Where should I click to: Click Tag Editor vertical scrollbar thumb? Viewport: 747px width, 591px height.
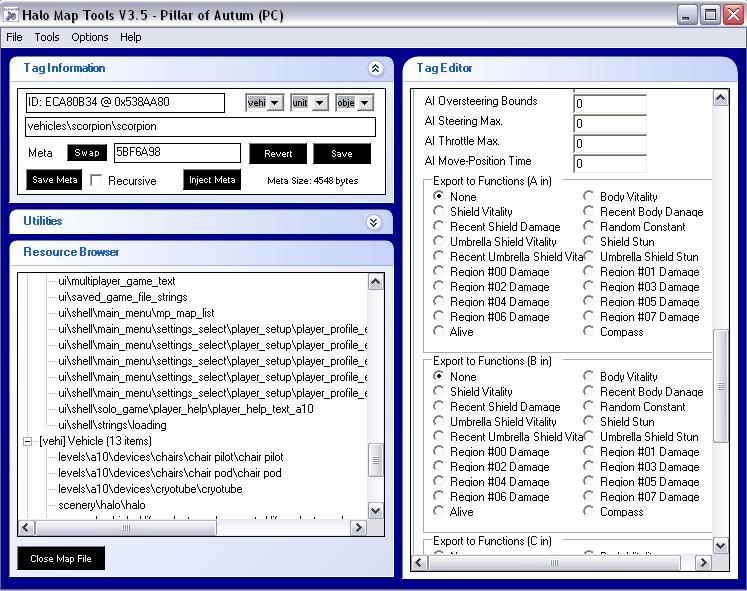click(720, 386)
